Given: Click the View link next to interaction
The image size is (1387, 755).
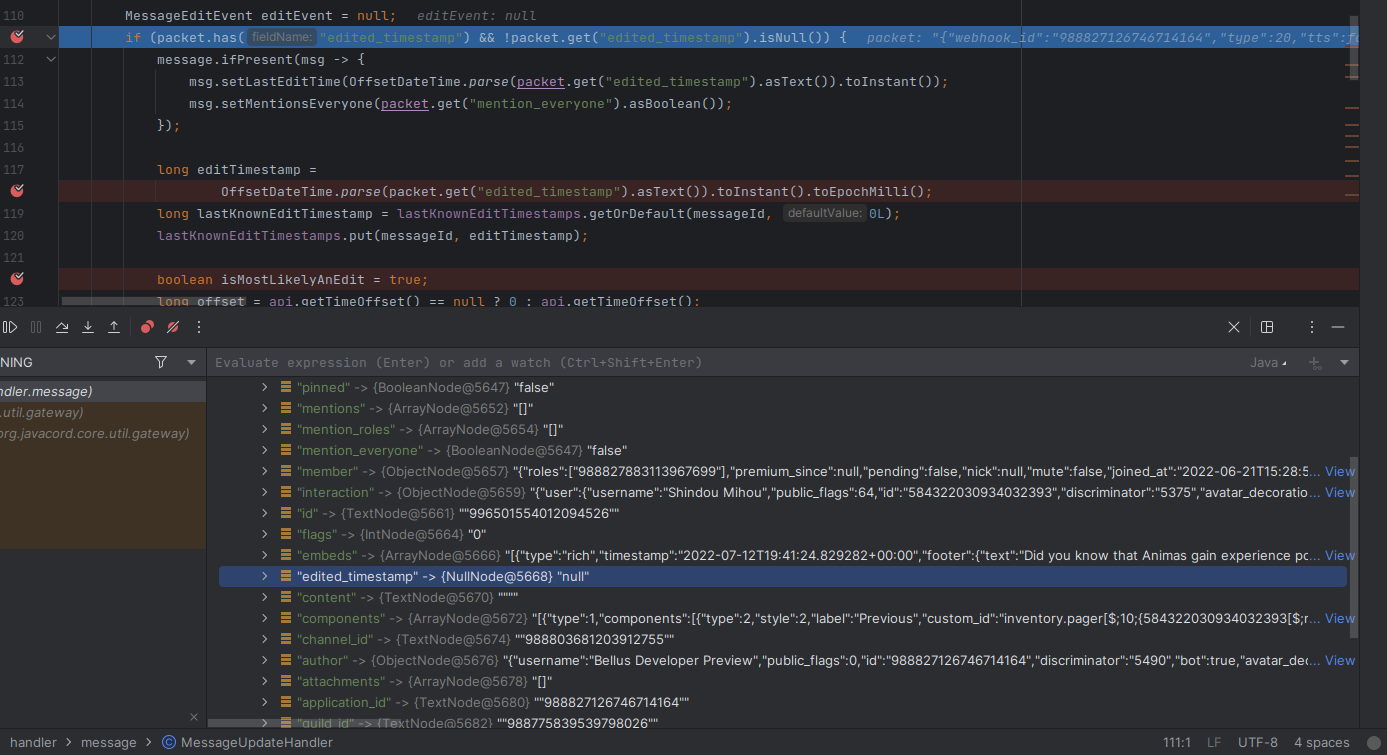Looking at the screenshot, I should coord(1339,492).
